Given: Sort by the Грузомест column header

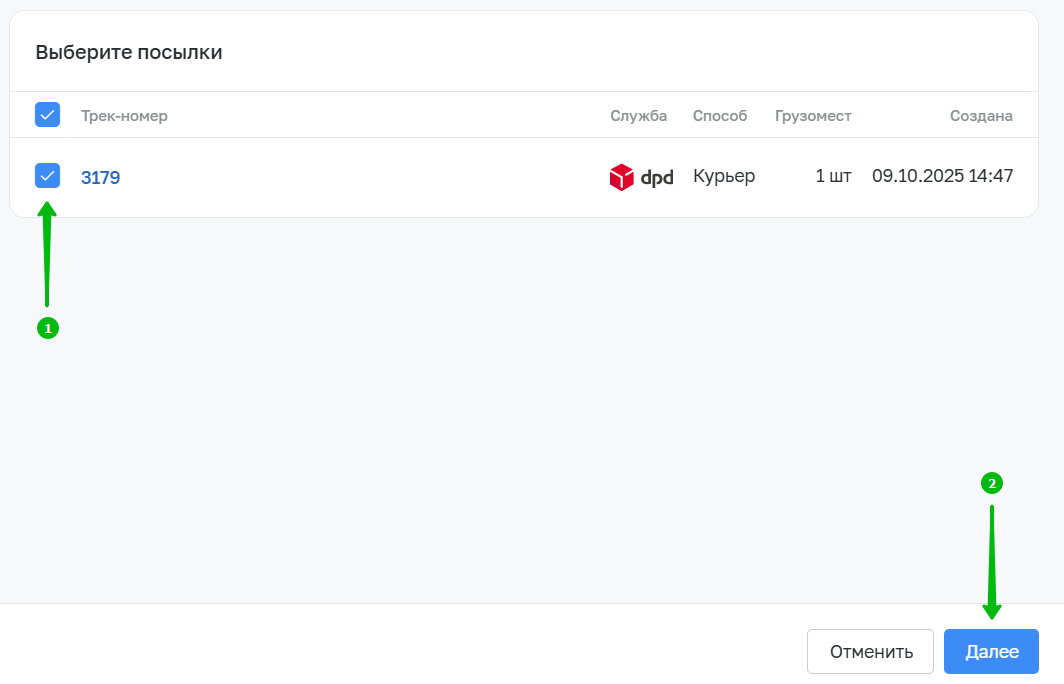Looking at the screenshot, I should 813,116.
